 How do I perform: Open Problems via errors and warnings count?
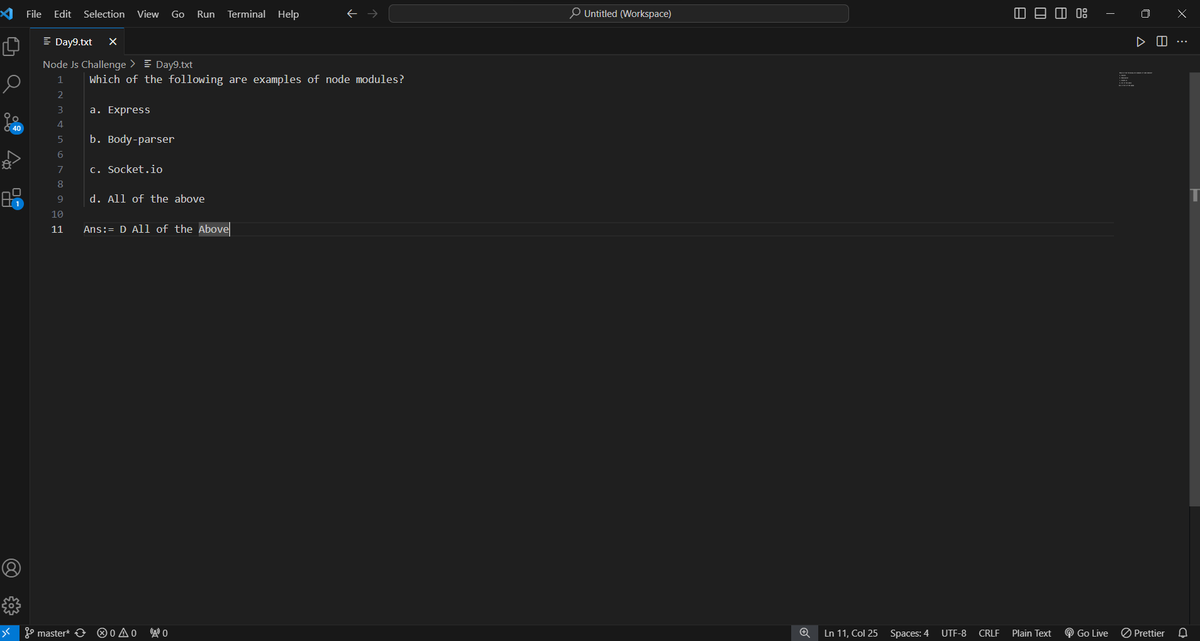tap(117, 633)
